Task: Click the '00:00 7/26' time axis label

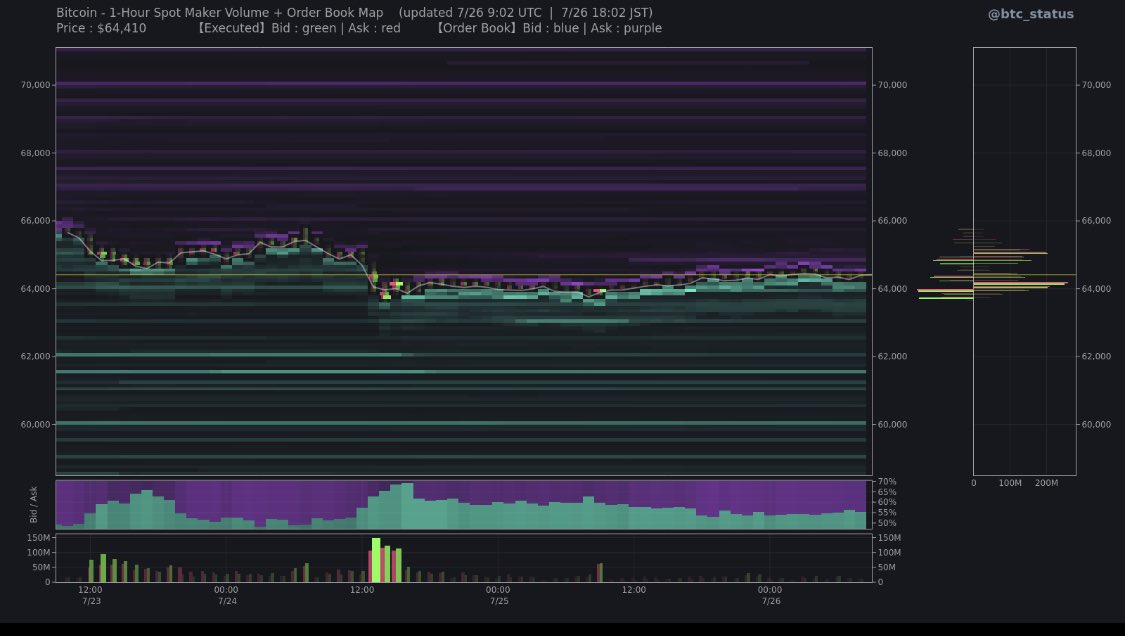Action: [771, 595]
